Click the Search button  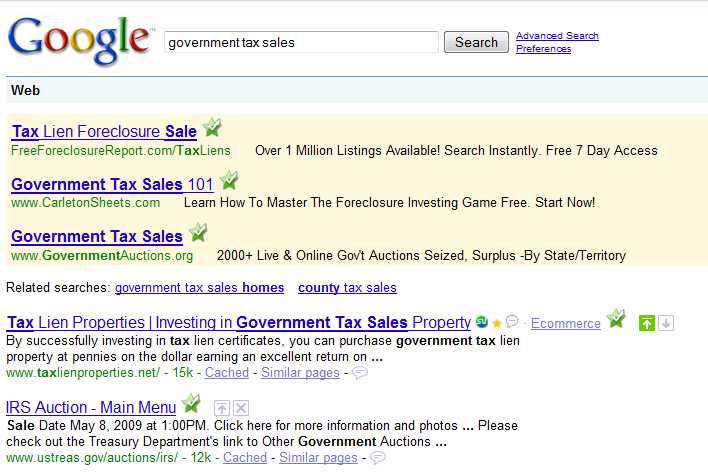(476, 42)
